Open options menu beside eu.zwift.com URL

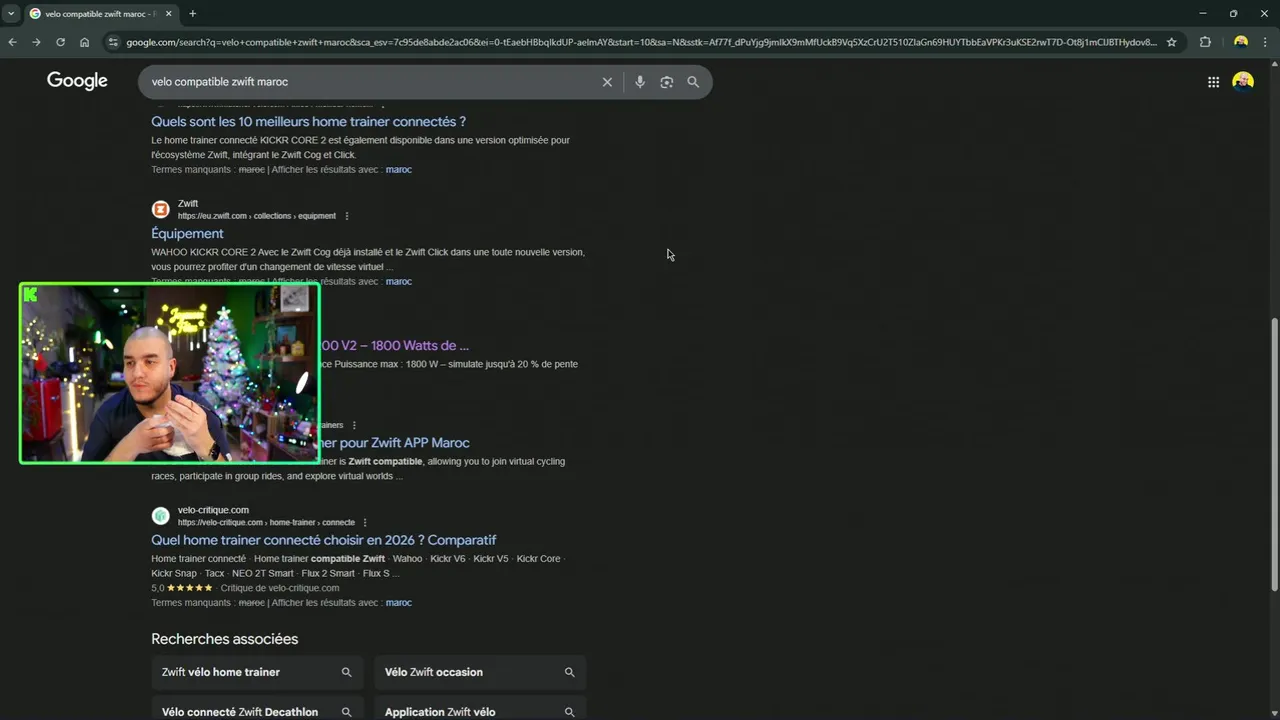347,216
